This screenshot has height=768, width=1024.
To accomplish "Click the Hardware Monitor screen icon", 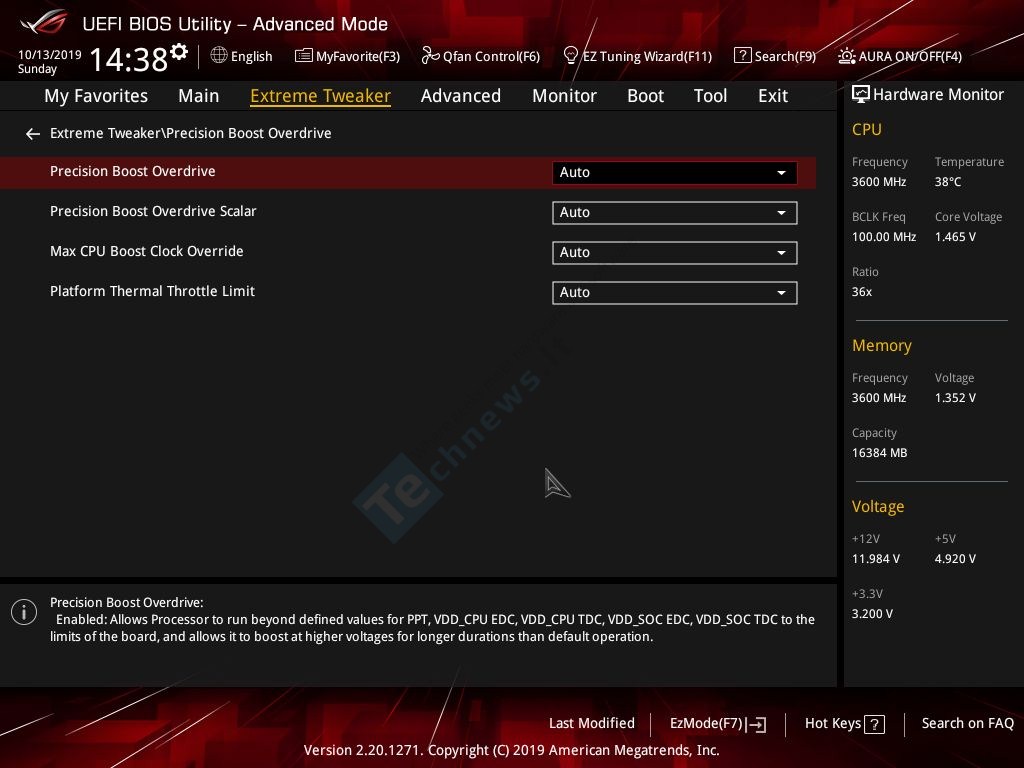I will click(861, 95).
